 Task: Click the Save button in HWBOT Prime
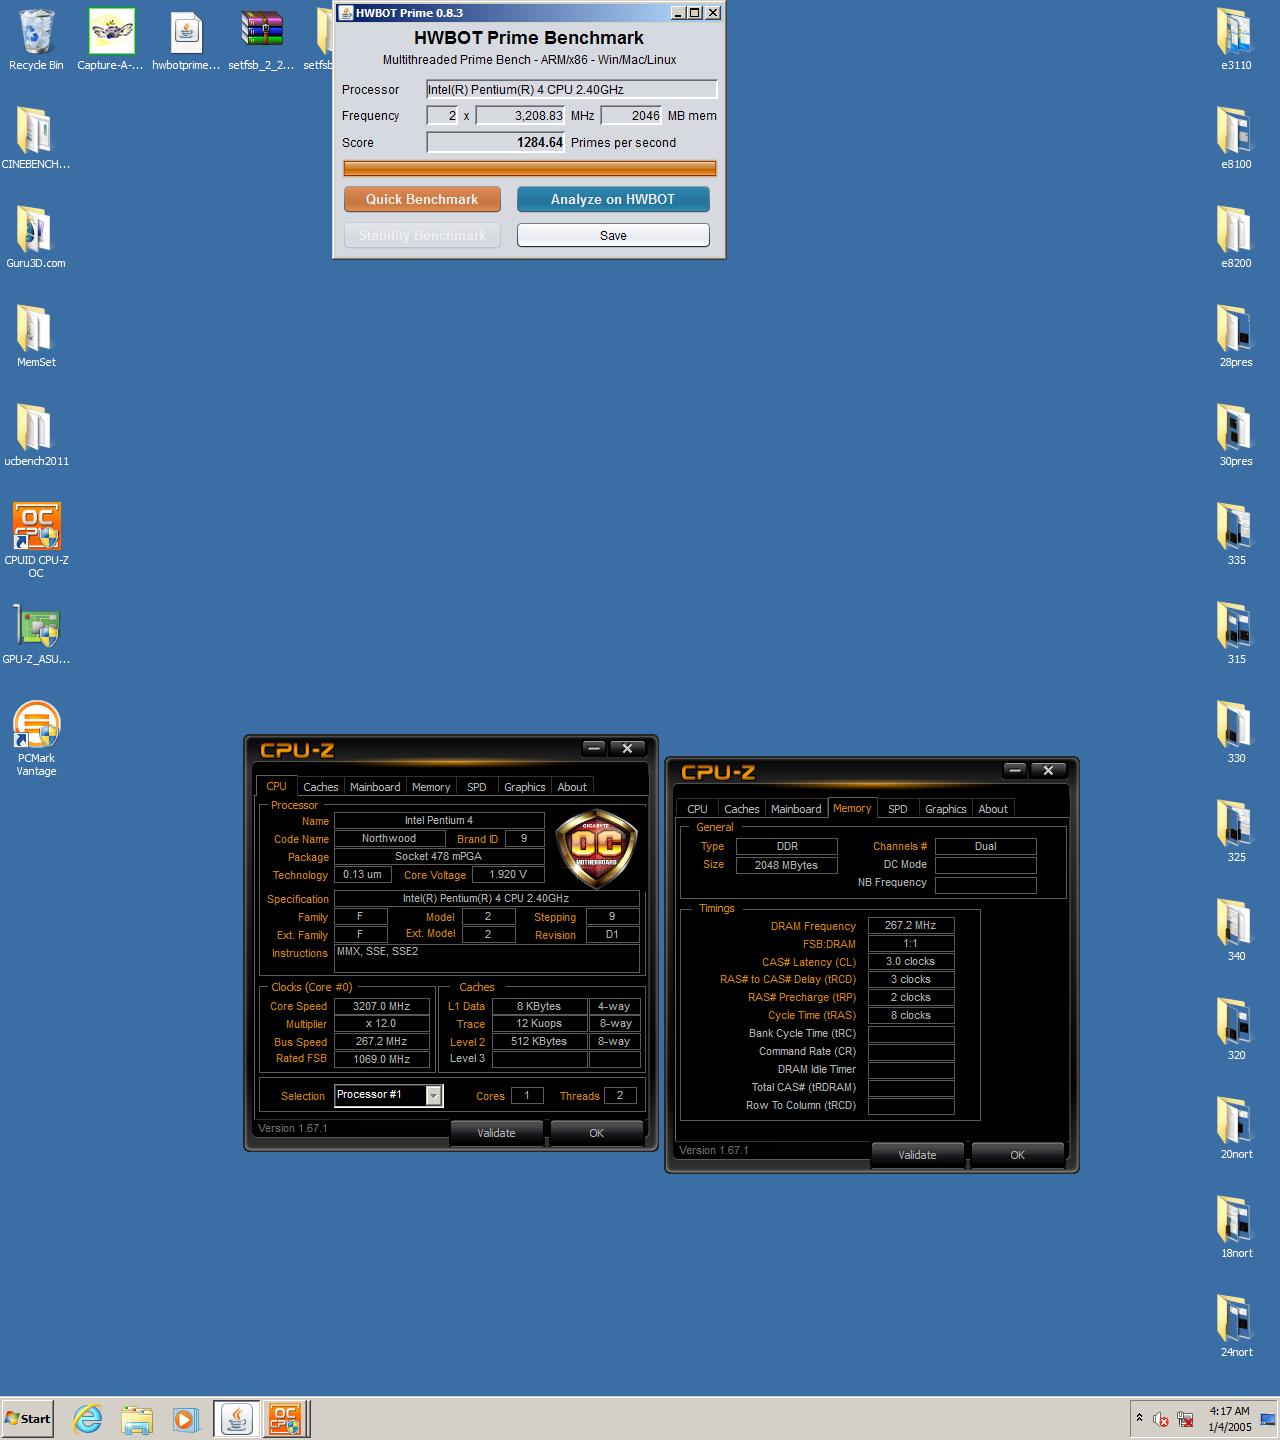click(x=613, y=235)
